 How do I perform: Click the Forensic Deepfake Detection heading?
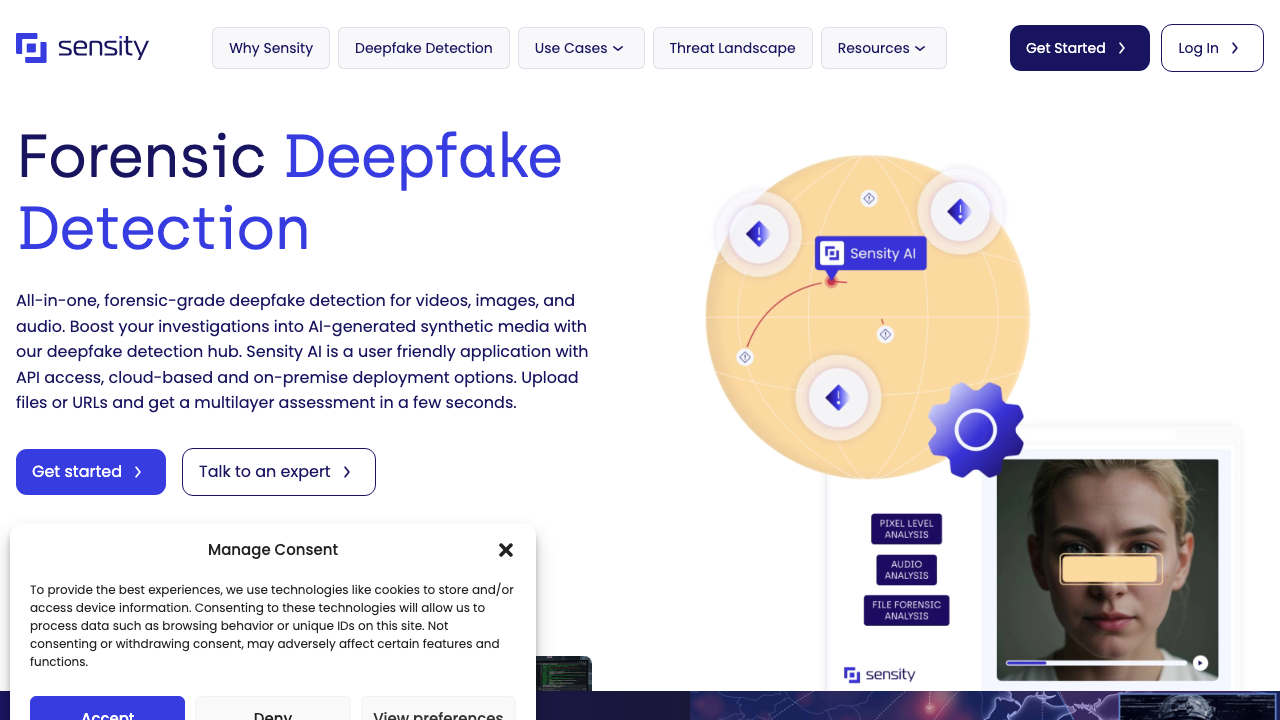[290, 192]
